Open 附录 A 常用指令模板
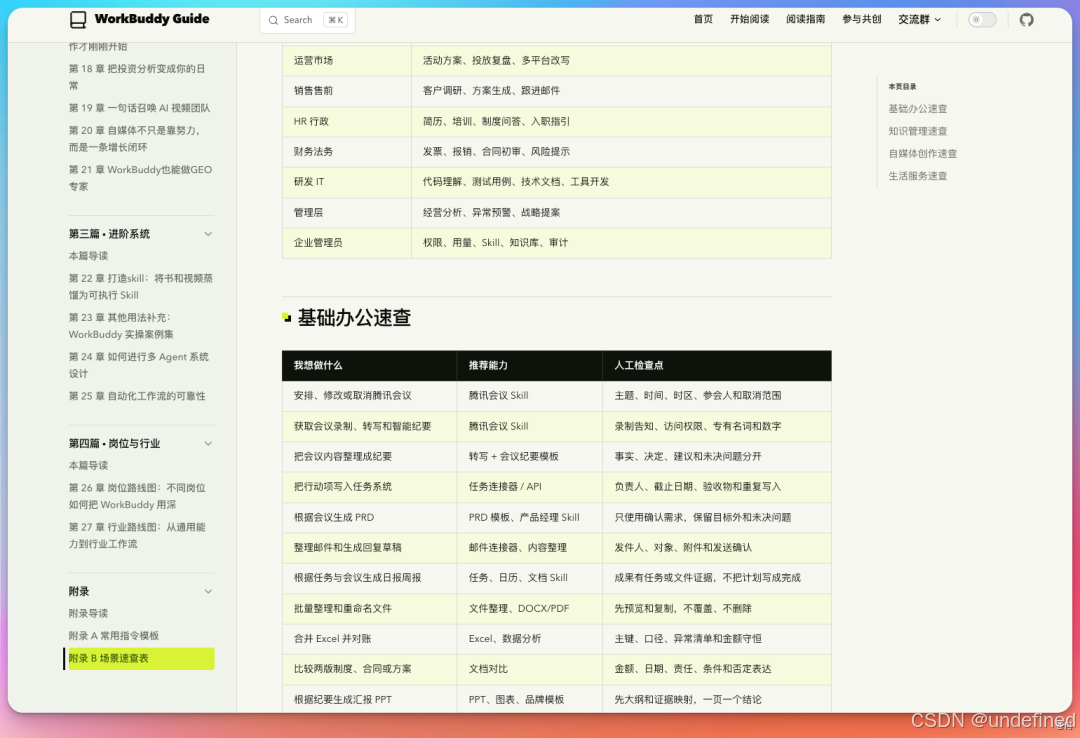This screenshot has height=738, width=1080. tap(114, 636)
